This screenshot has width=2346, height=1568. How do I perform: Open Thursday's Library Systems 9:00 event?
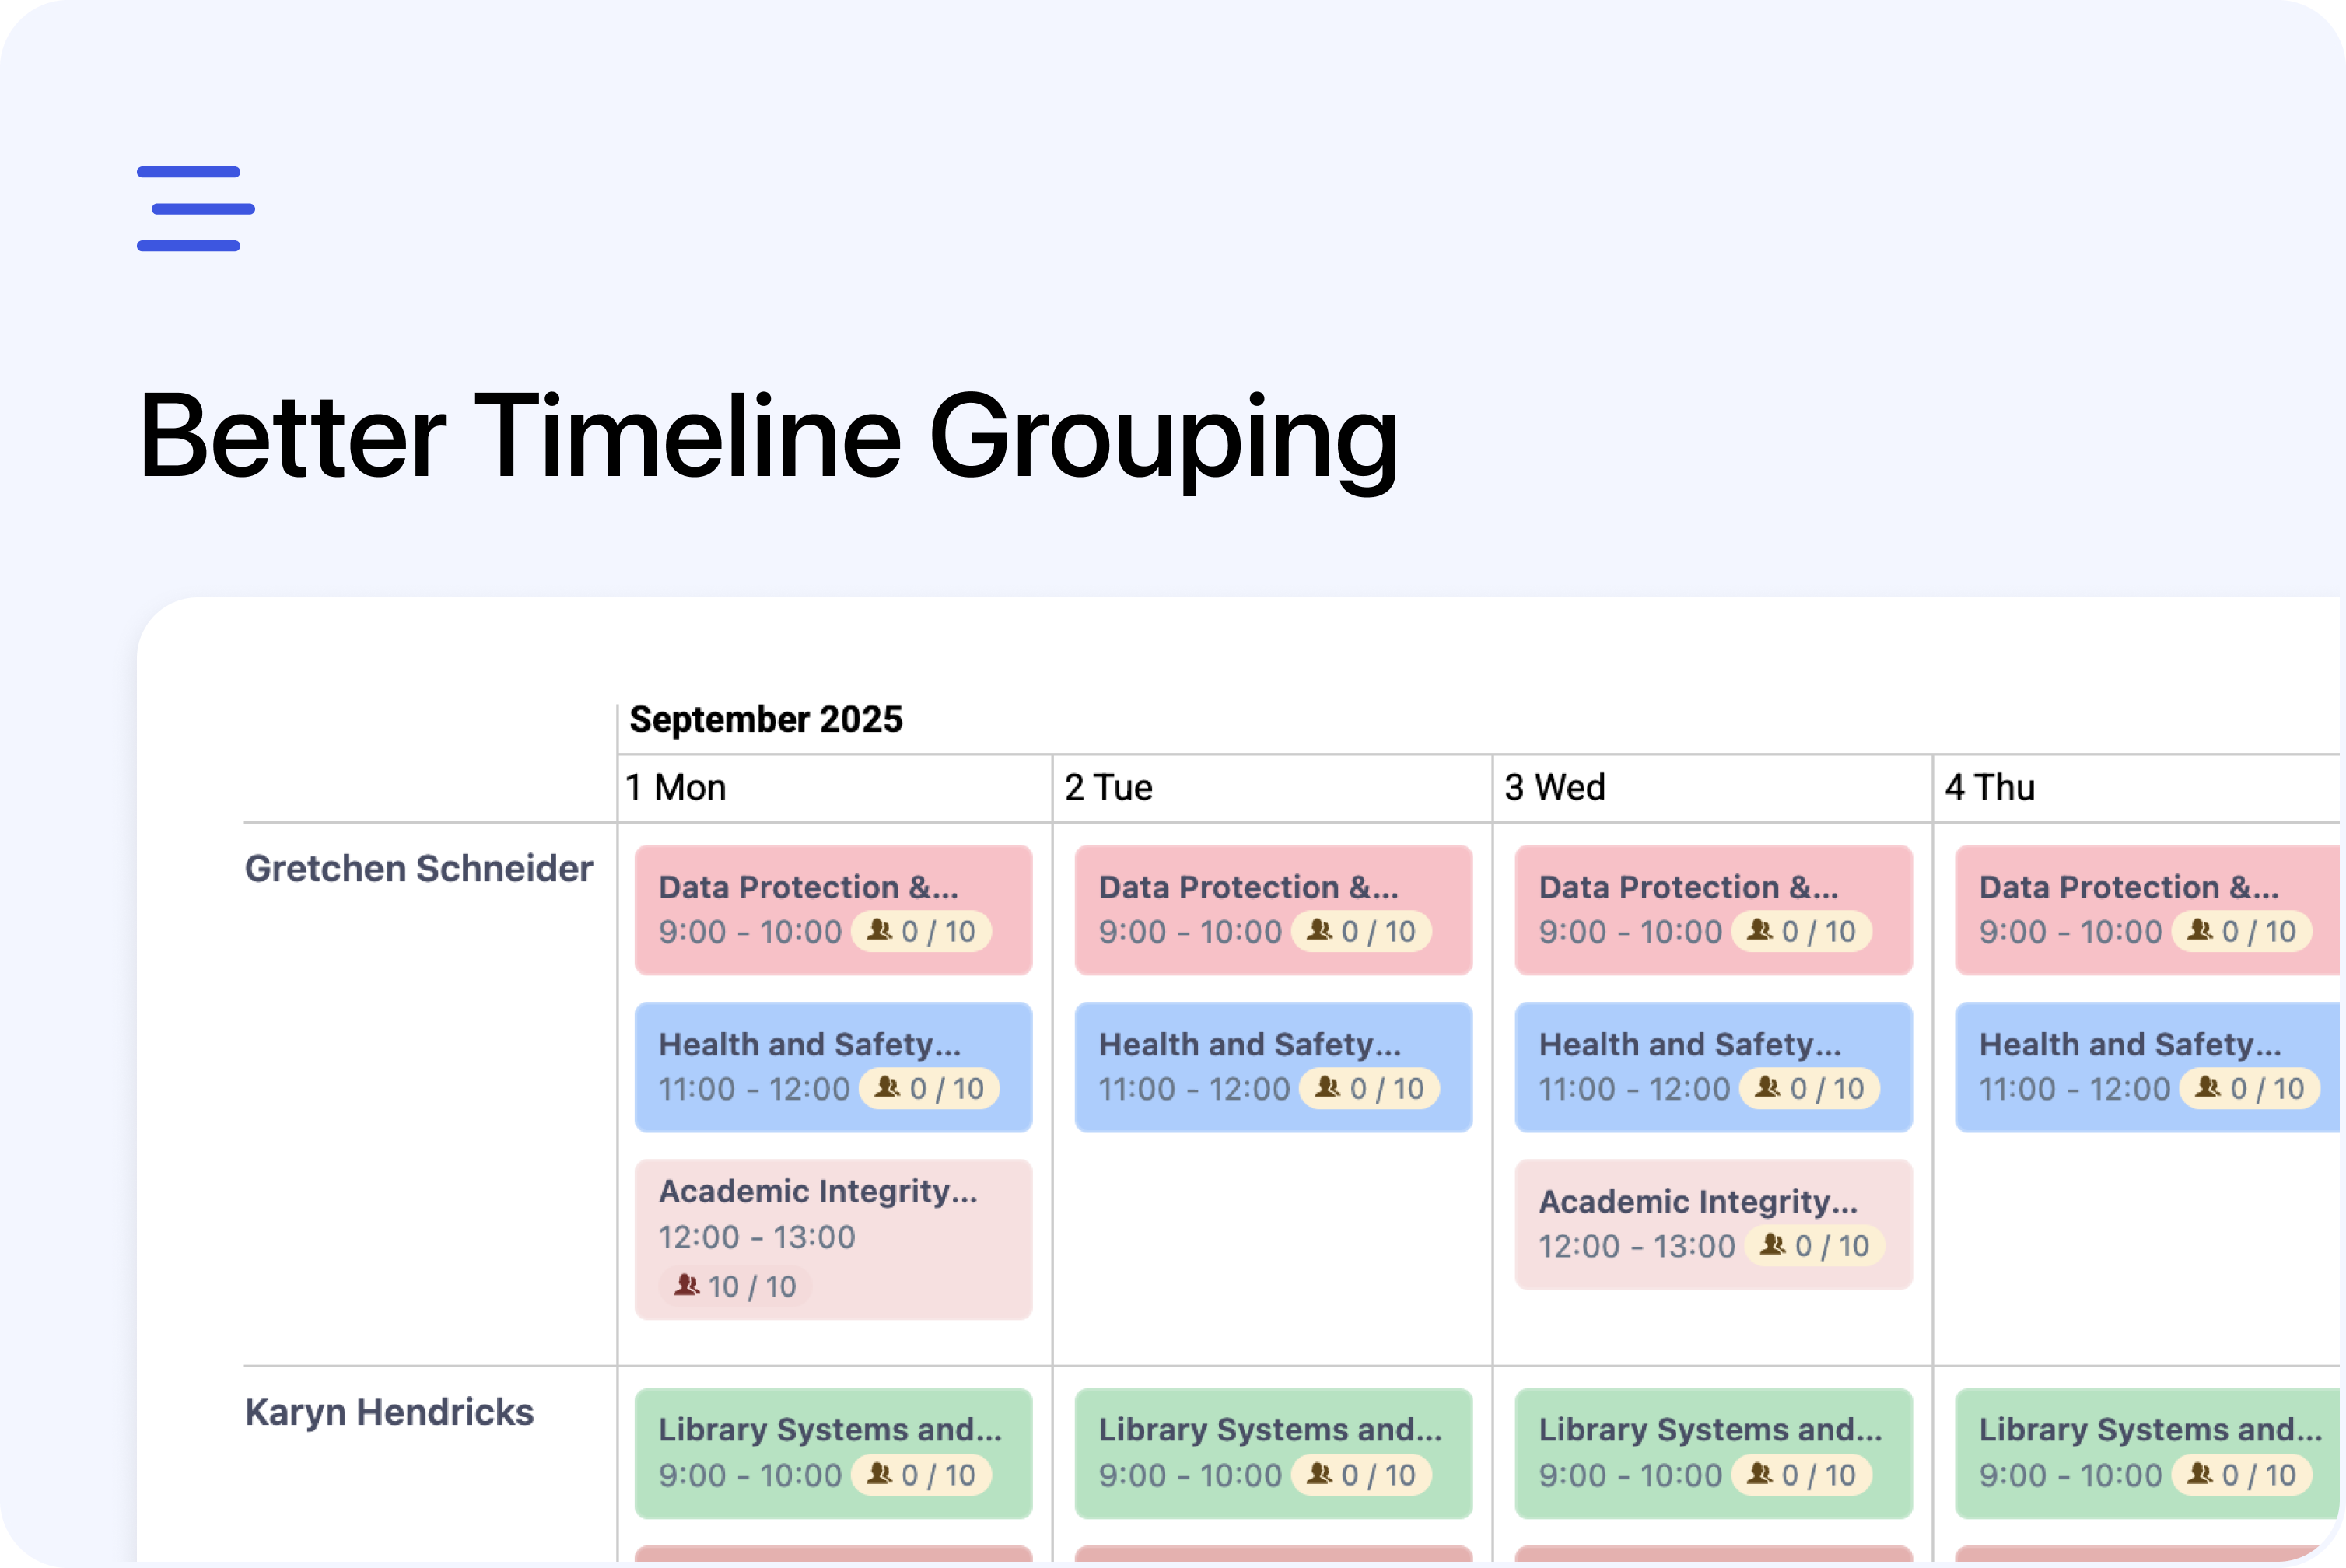point(2148,1453)
